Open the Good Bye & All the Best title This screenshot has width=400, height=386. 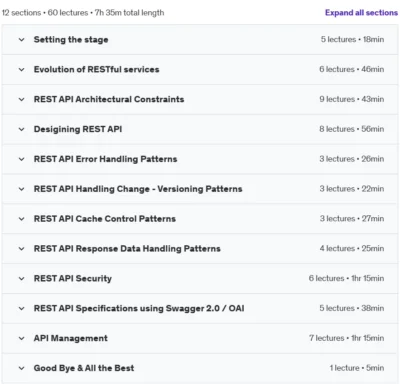pyautogui.click(x=84, y=368)
